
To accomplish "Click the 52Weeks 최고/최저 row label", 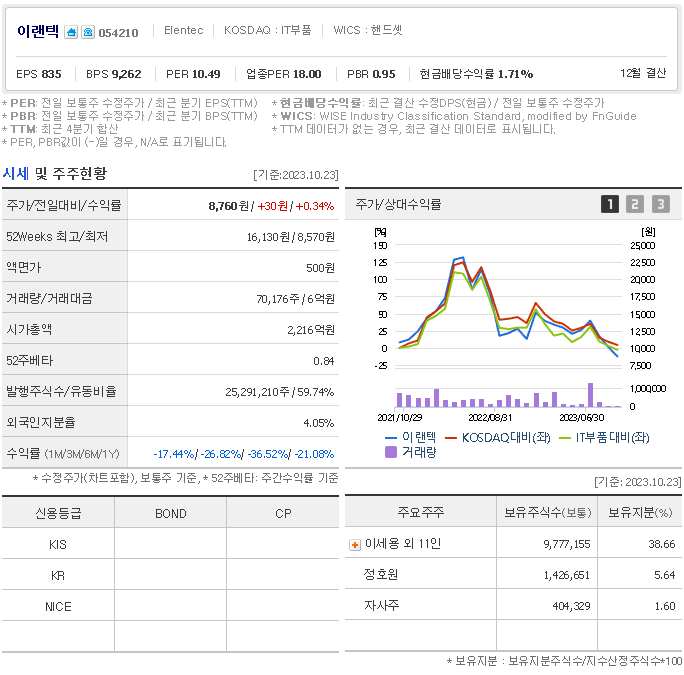I will pyautogui.click(x=57, y=236).
